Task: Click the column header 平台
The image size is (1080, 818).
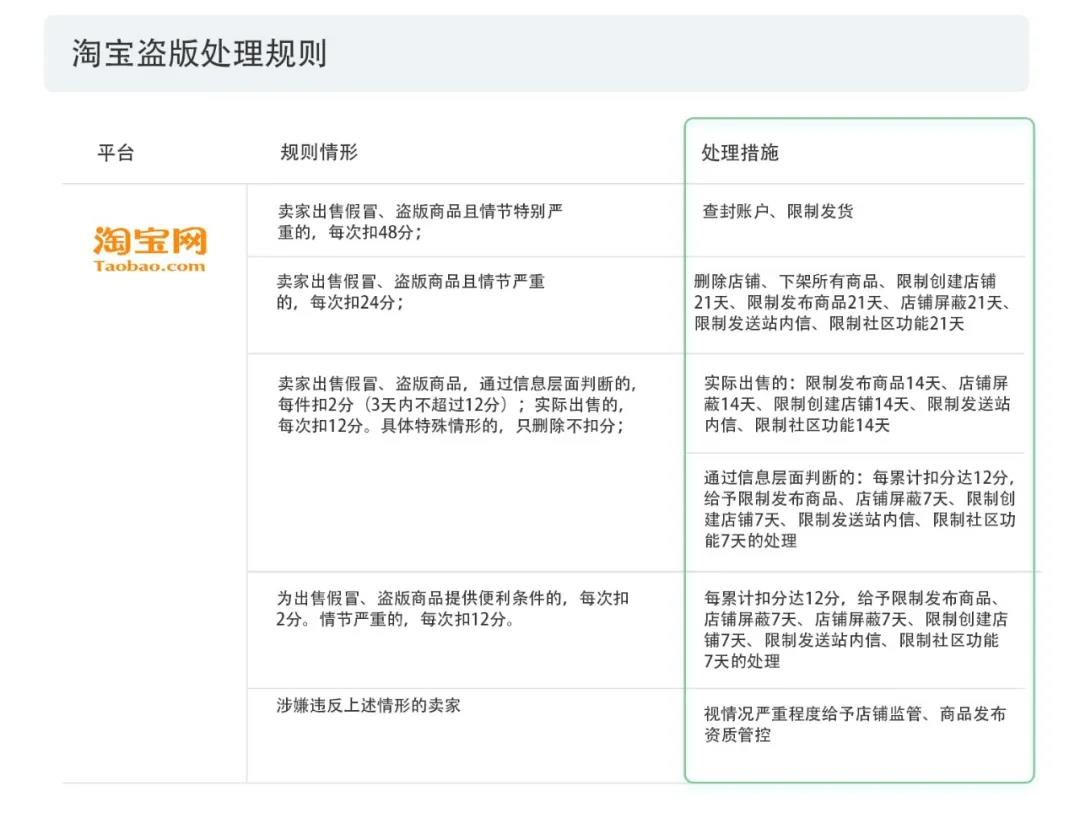Action: click(116, 152)
